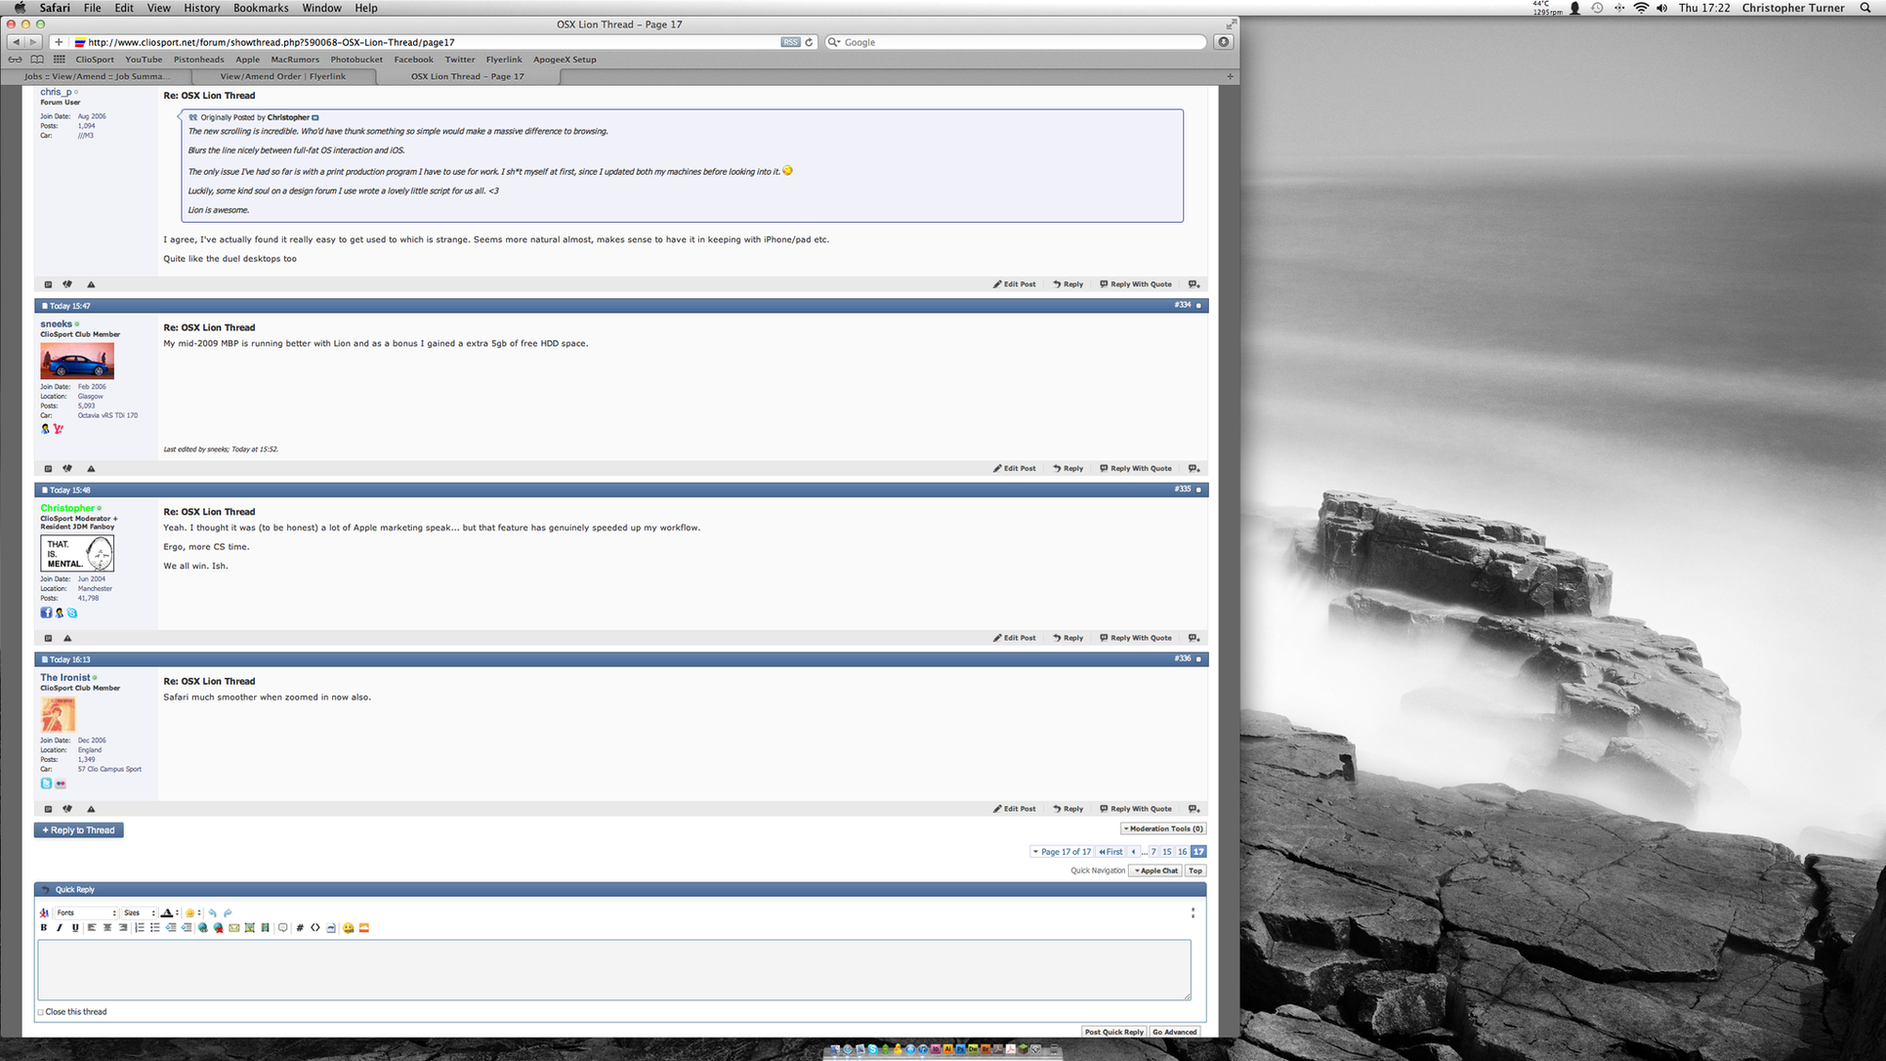1886x1061 pixels.
Task: Toggle italic formatting in Quick Reply
Action: 59,928
